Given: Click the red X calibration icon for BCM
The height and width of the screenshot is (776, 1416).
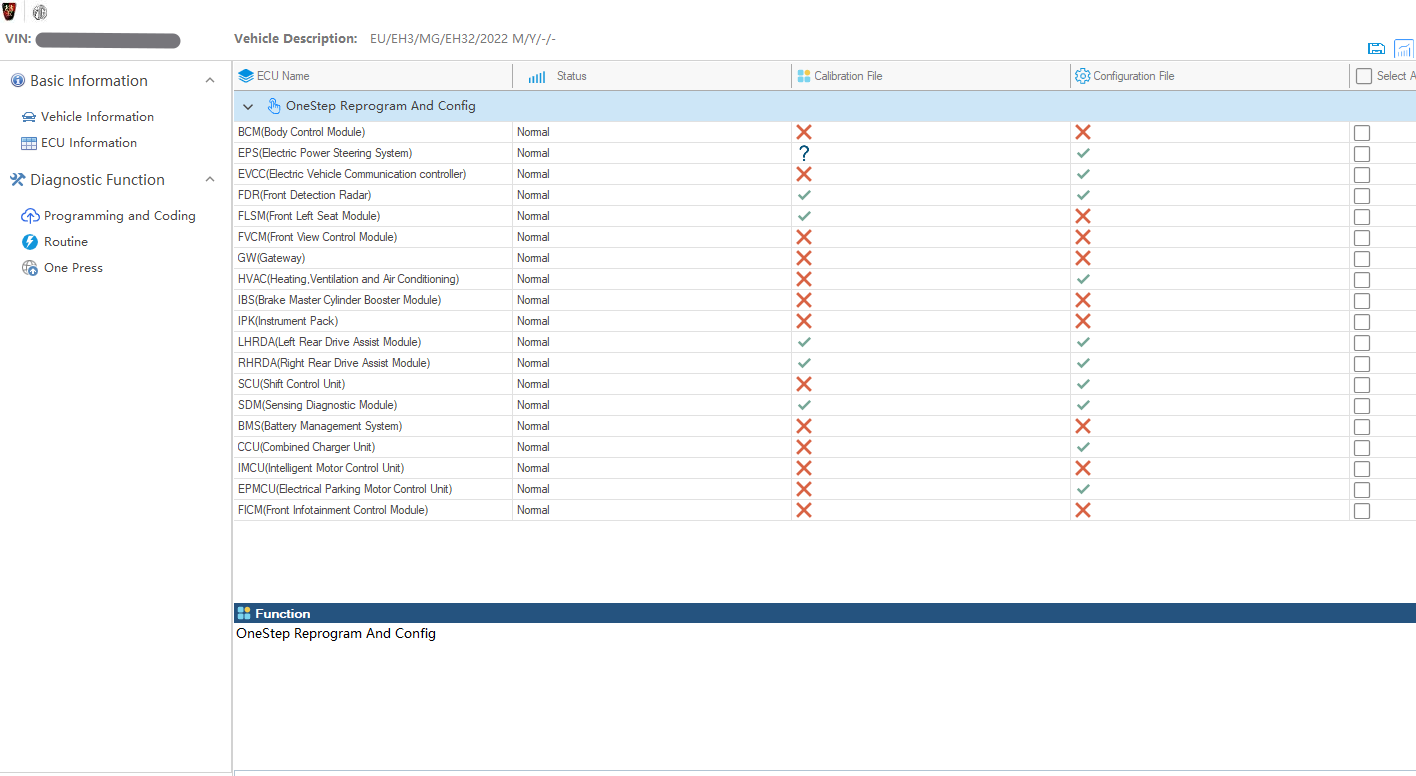Looking at the screenshot, I should [803, 132].
